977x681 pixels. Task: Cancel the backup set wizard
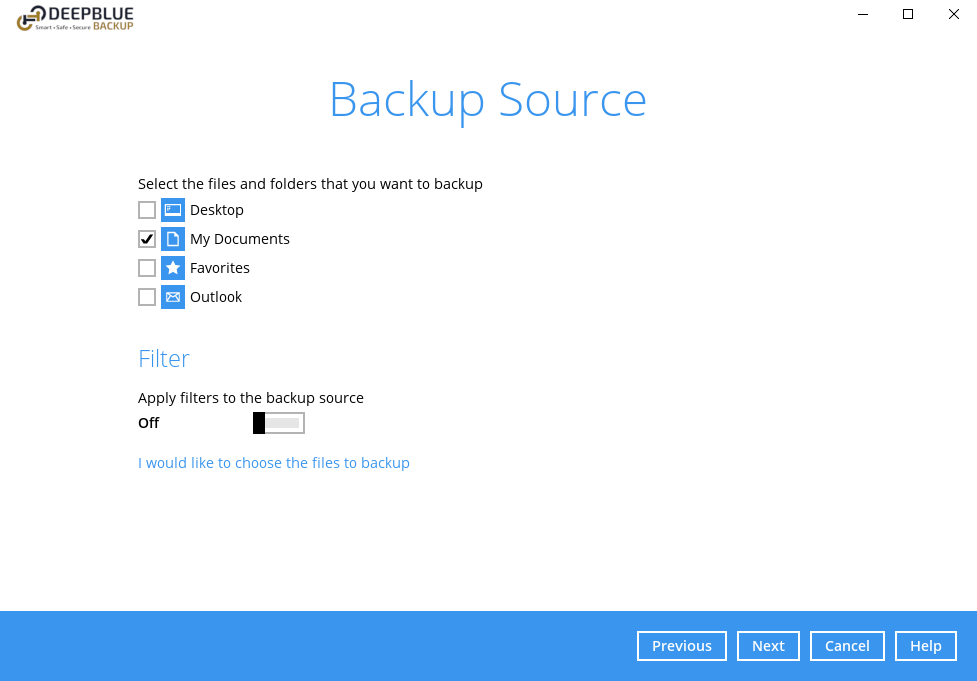tap(847, 646)
